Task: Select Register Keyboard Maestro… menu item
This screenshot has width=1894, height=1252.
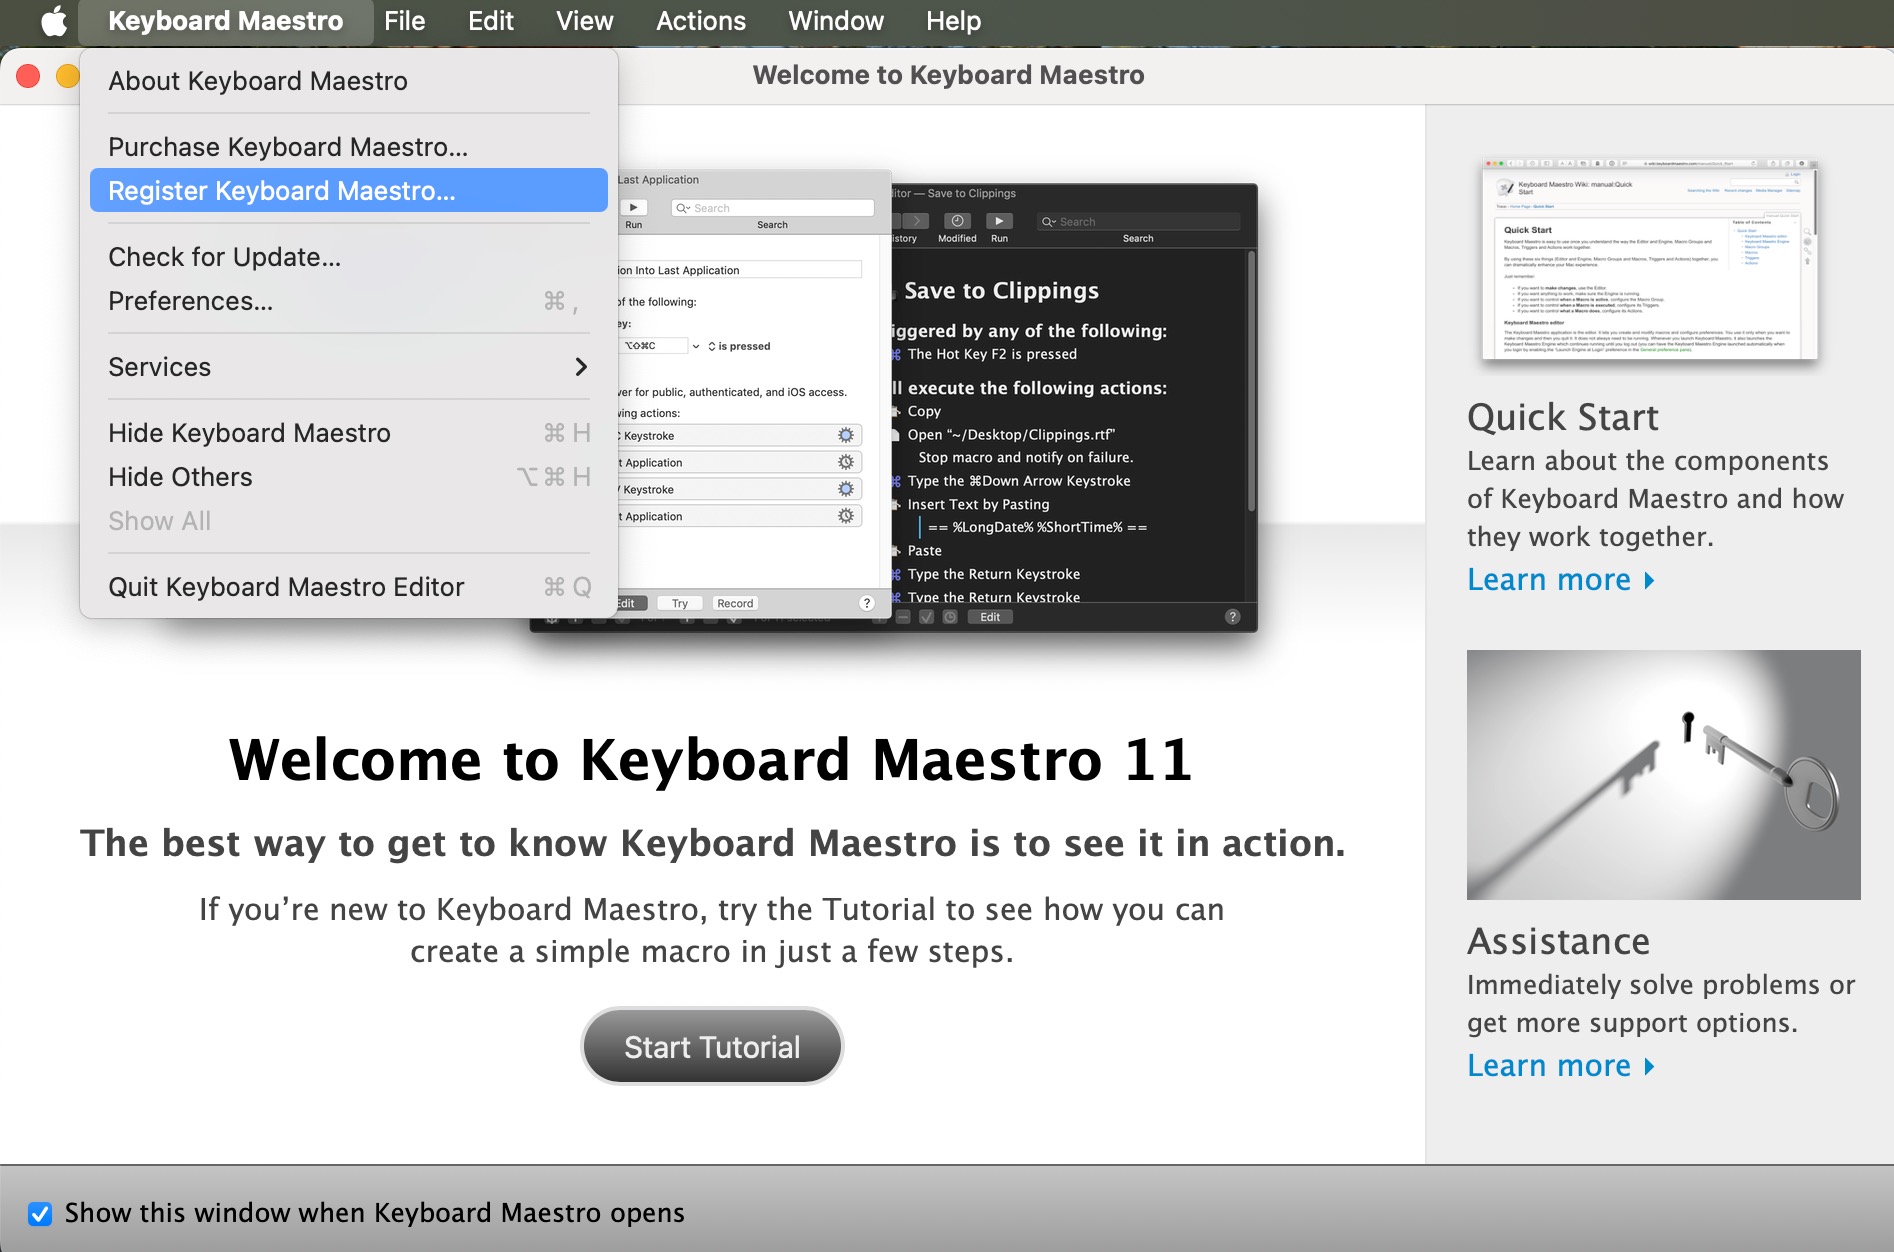Action: point(348,191)
